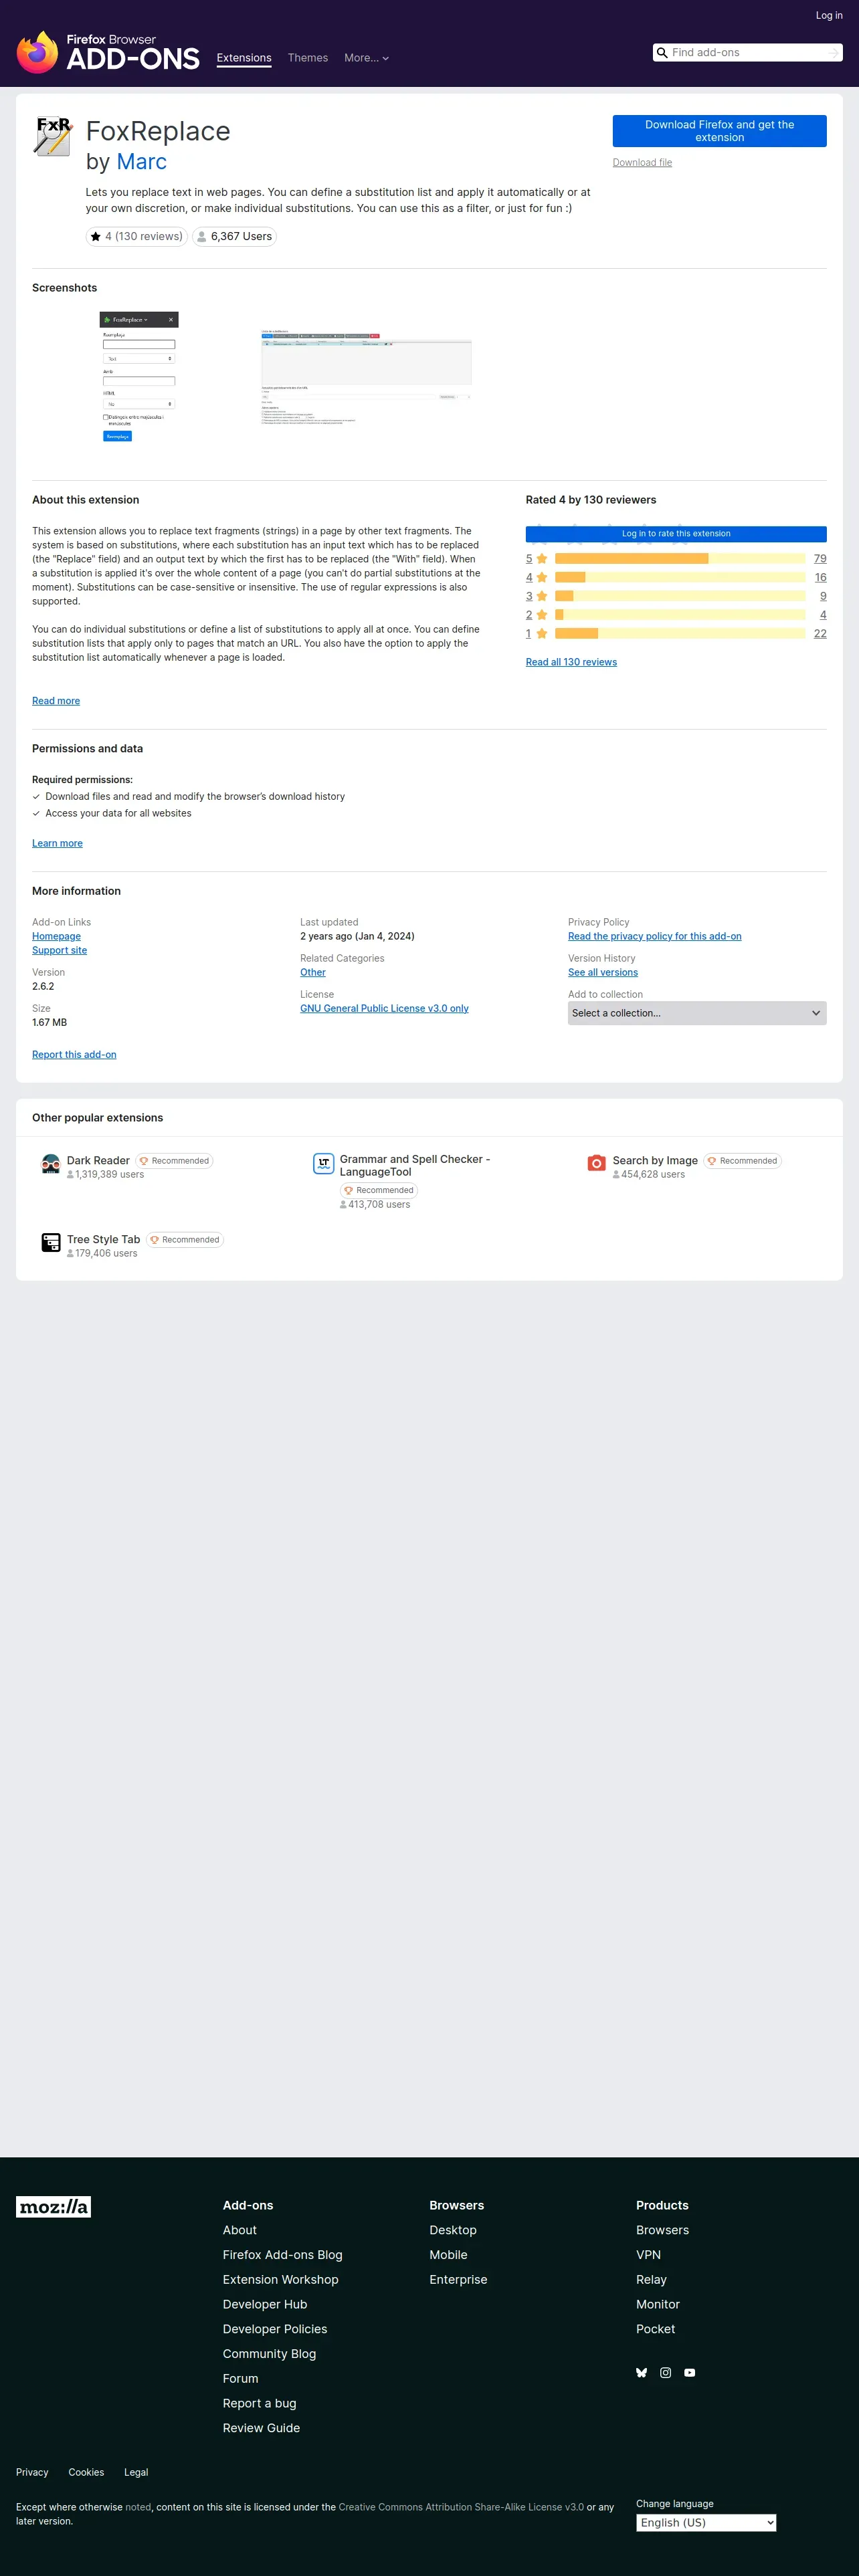The height and width of the screenshot is (2576, 859).
Task: Switch to the Themes tab
Action: pyautogui.click(x=308, y=58)
